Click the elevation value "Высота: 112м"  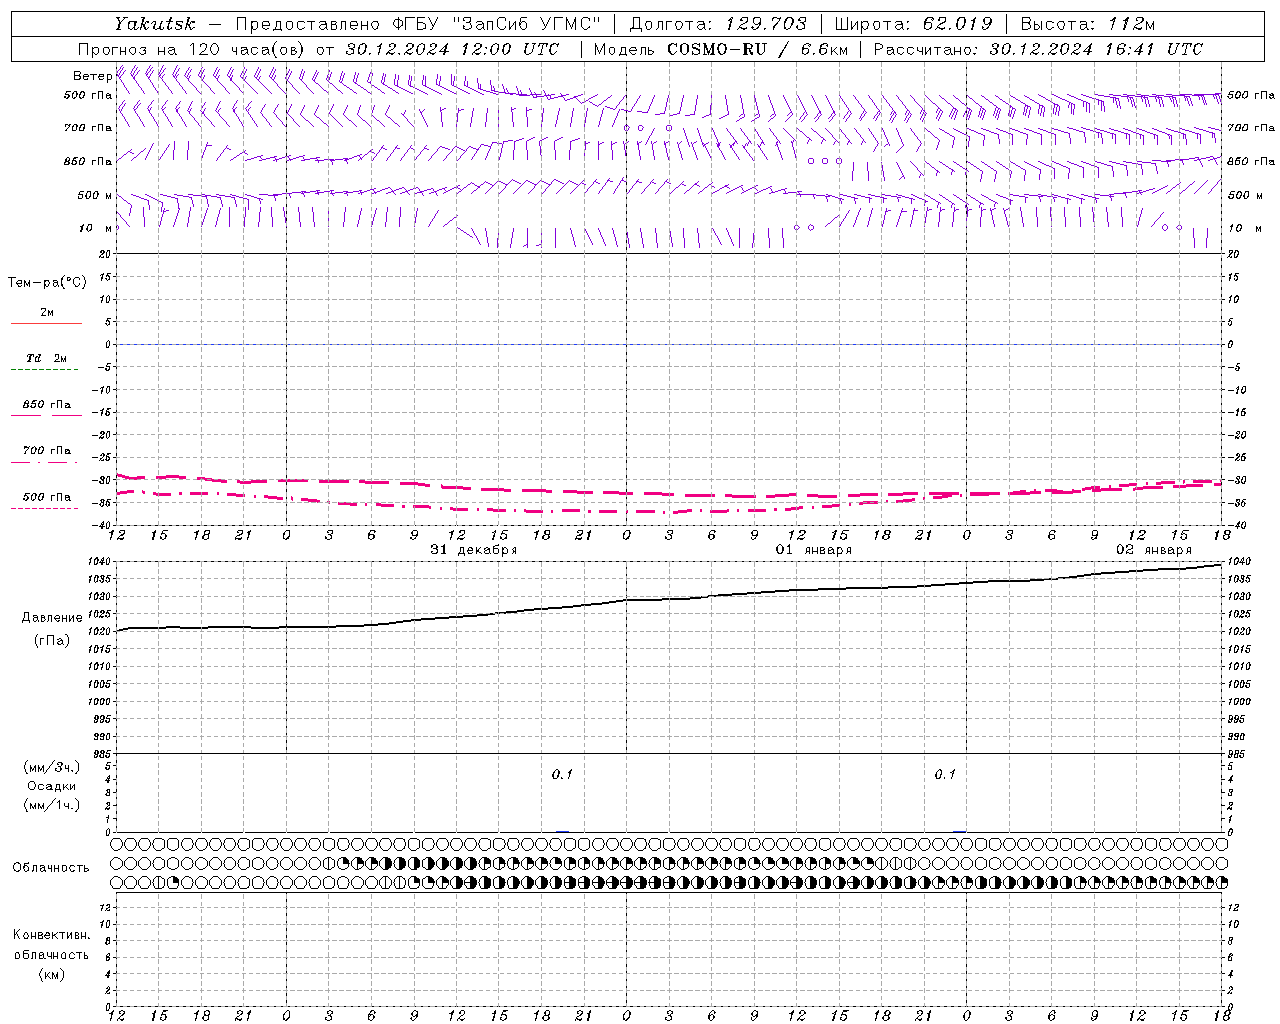(1088, 24)
